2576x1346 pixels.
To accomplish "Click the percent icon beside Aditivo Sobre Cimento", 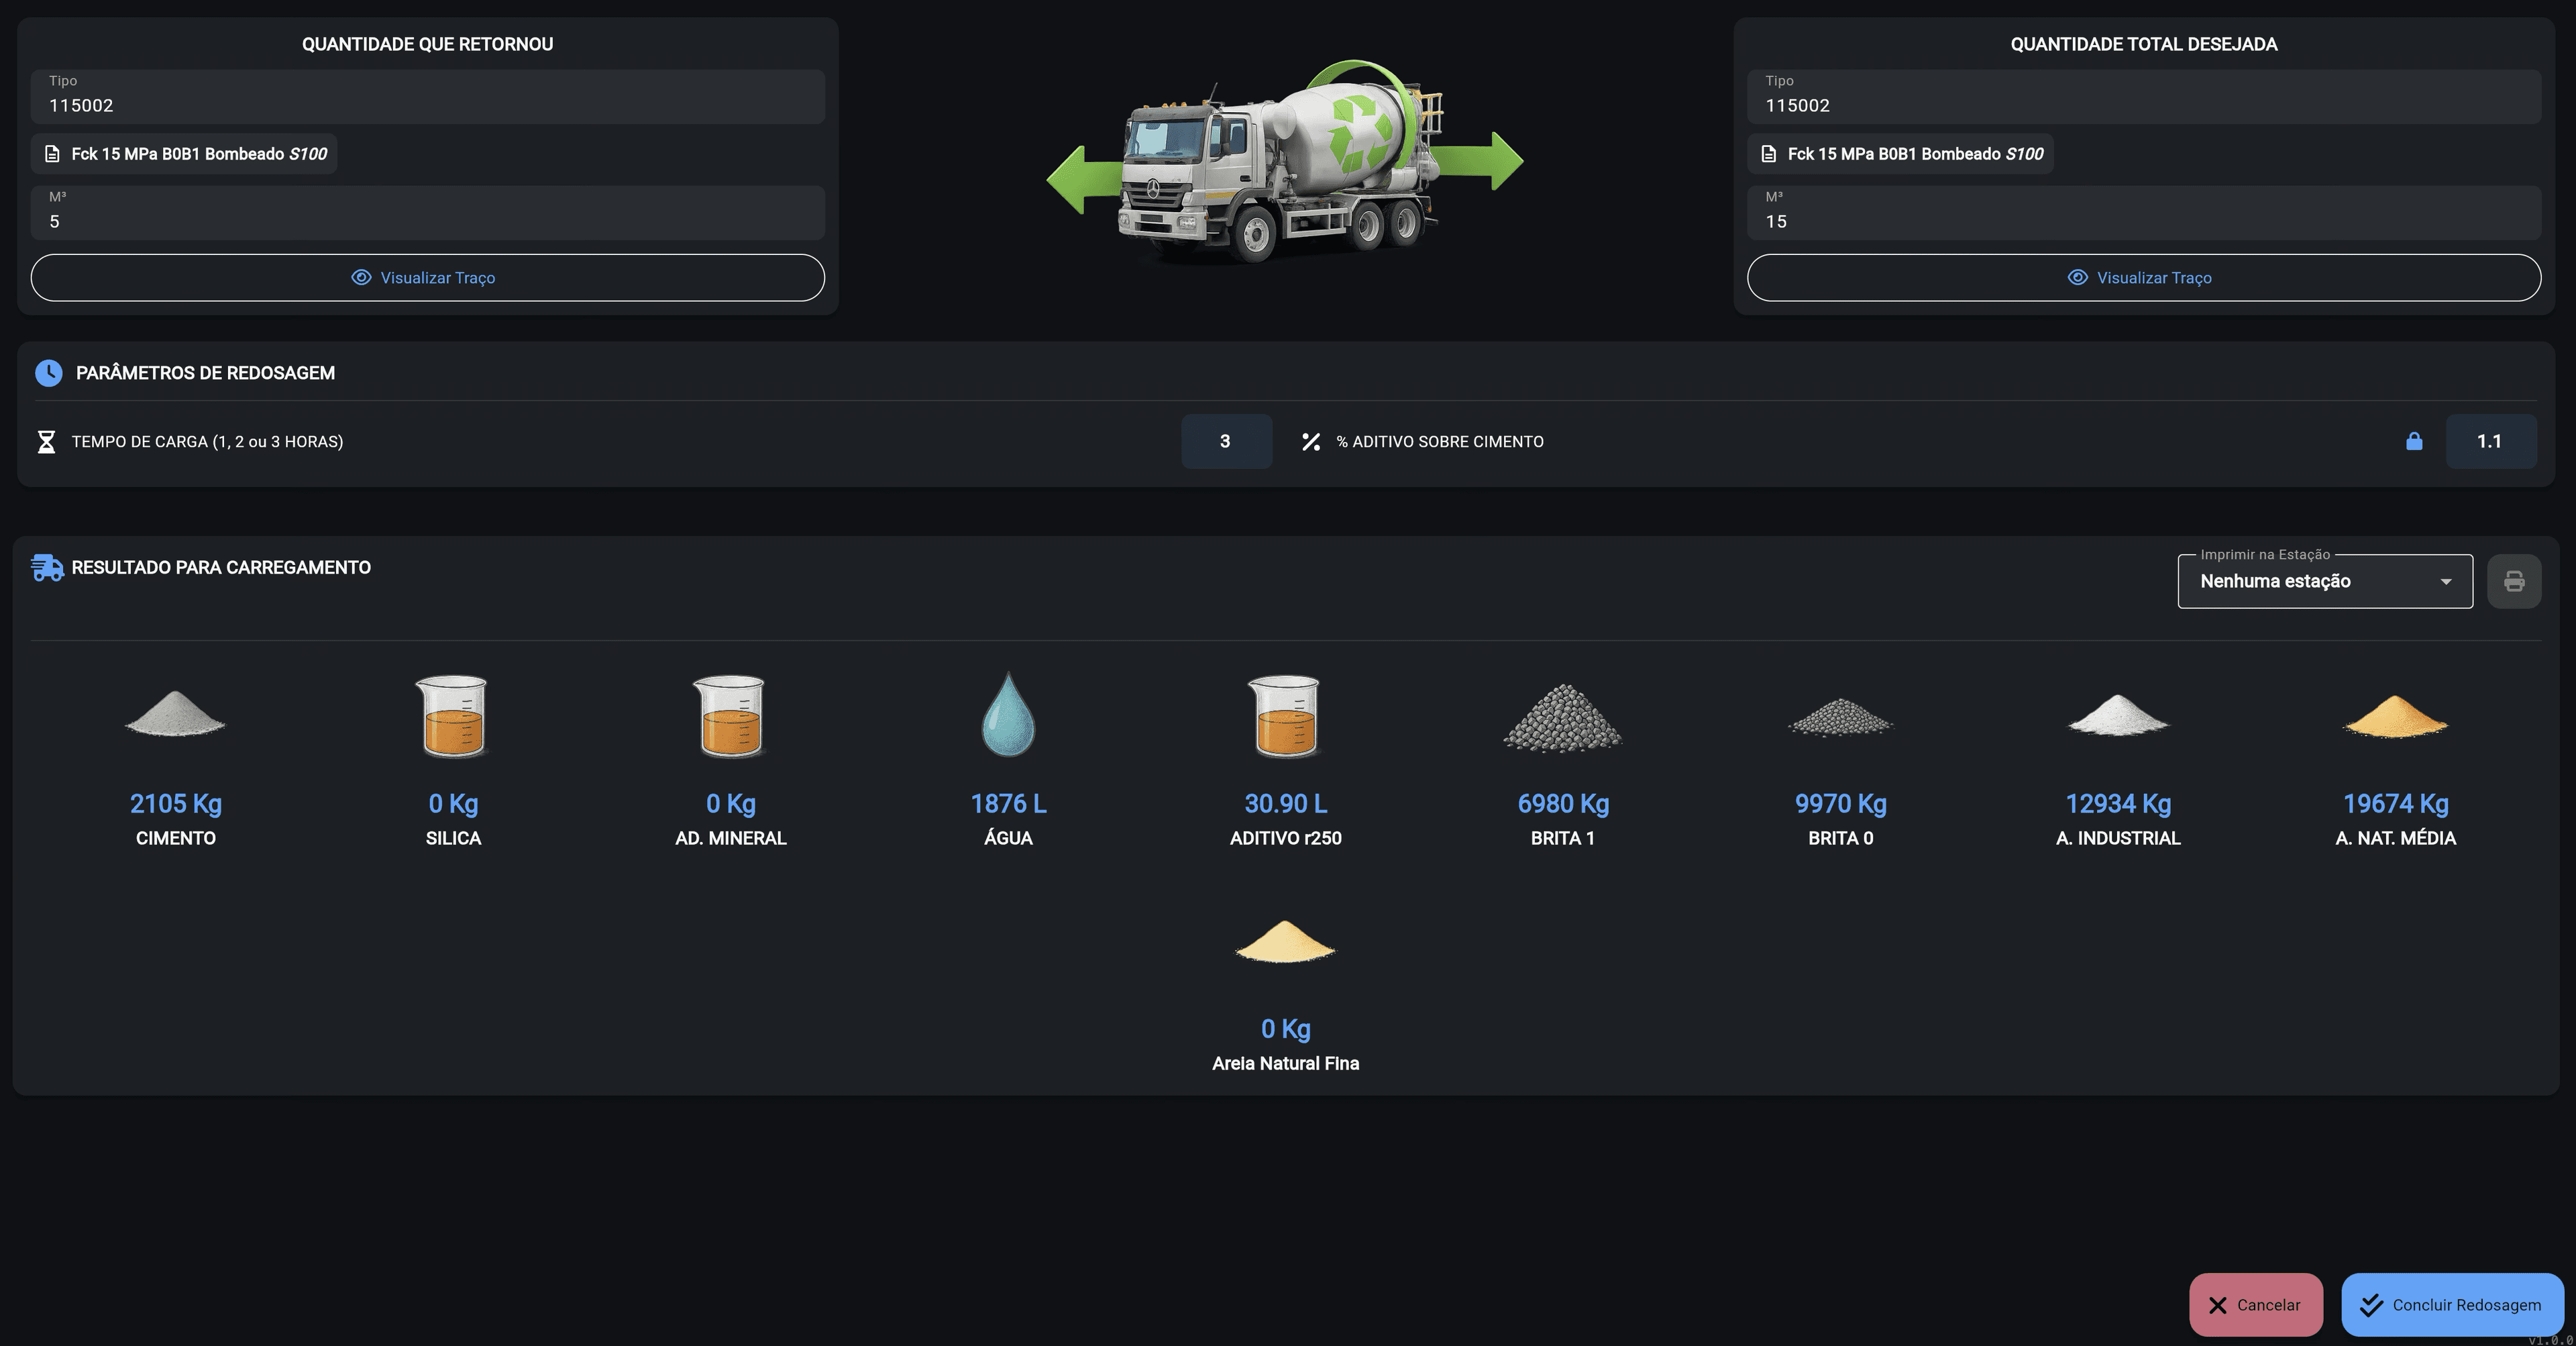I will pos(1311,441).
